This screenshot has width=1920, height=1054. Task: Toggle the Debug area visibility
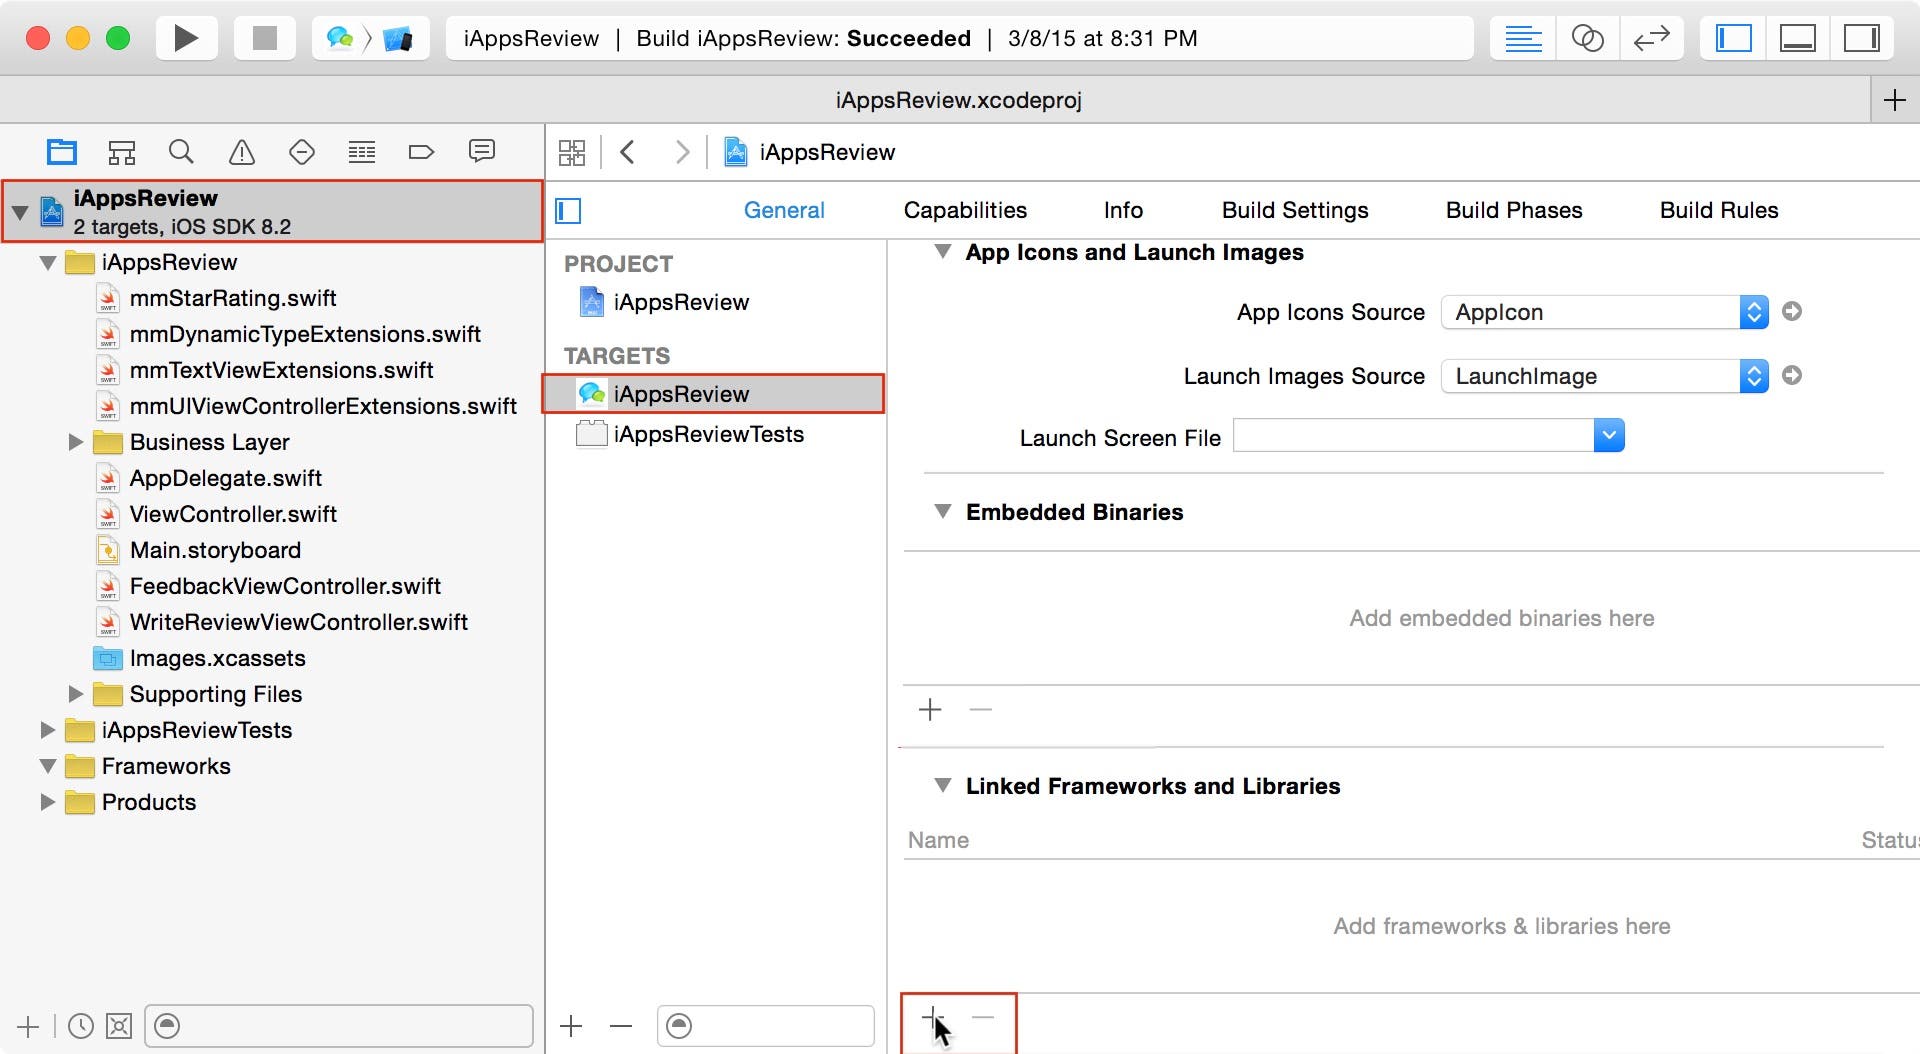coord(1797,38)
